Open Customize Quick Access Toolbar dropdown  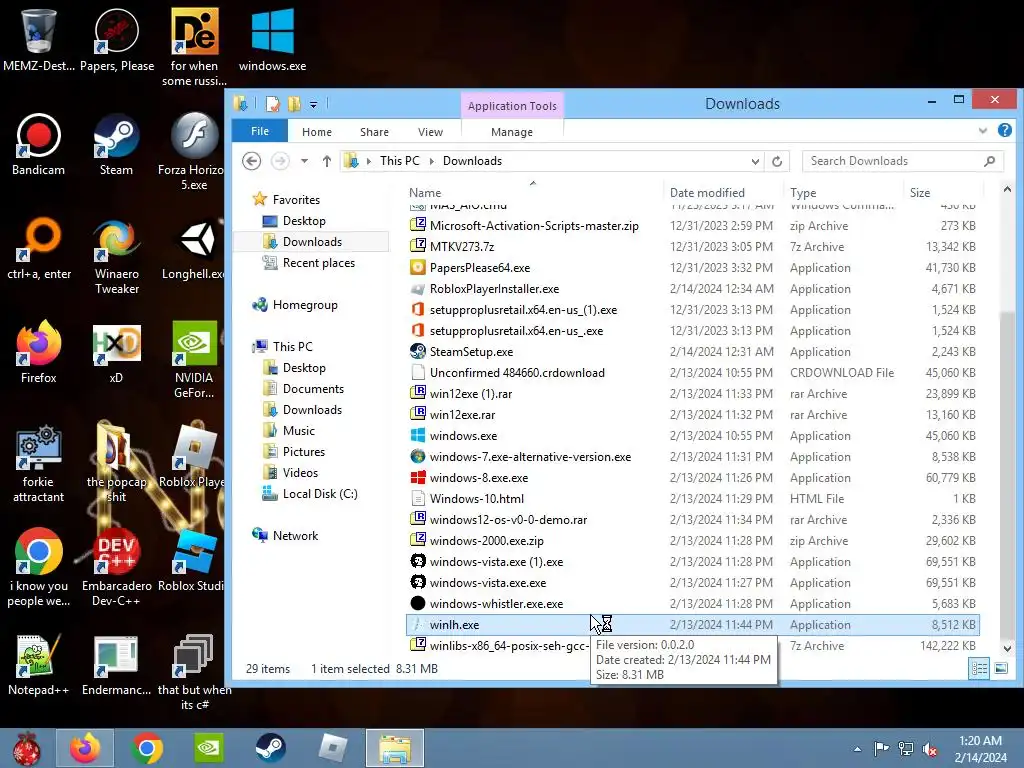tap(313, 104)
